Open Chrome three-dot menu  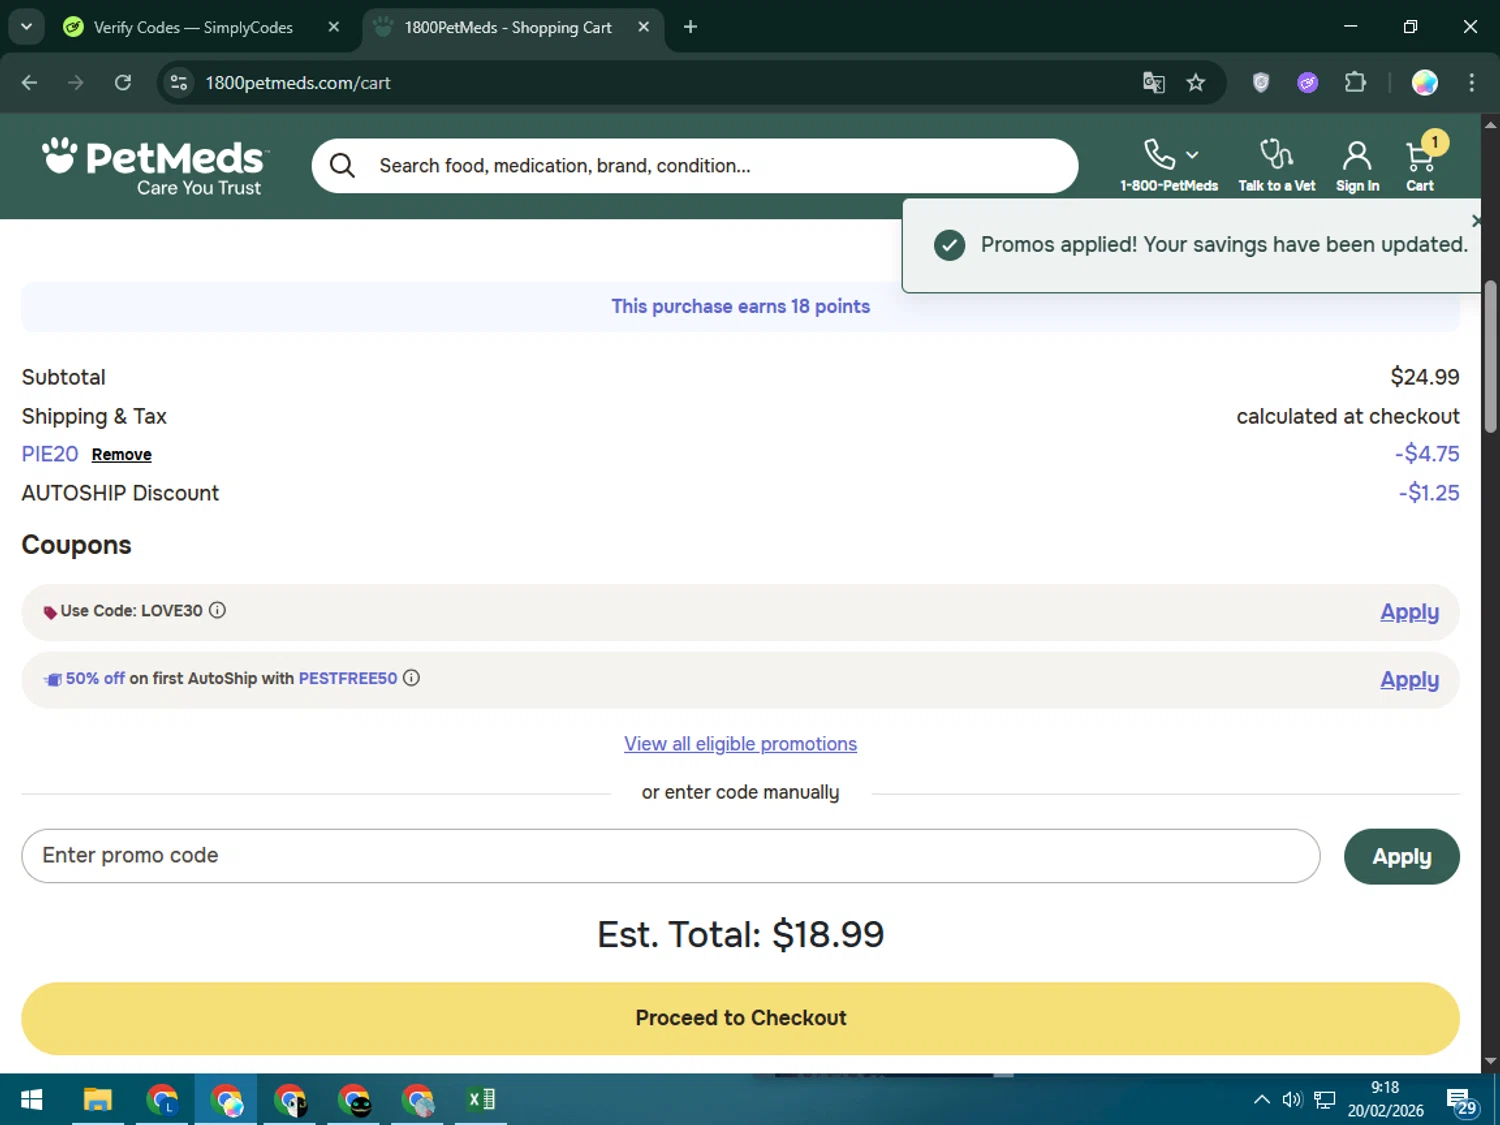click(x=1471, y=83)
